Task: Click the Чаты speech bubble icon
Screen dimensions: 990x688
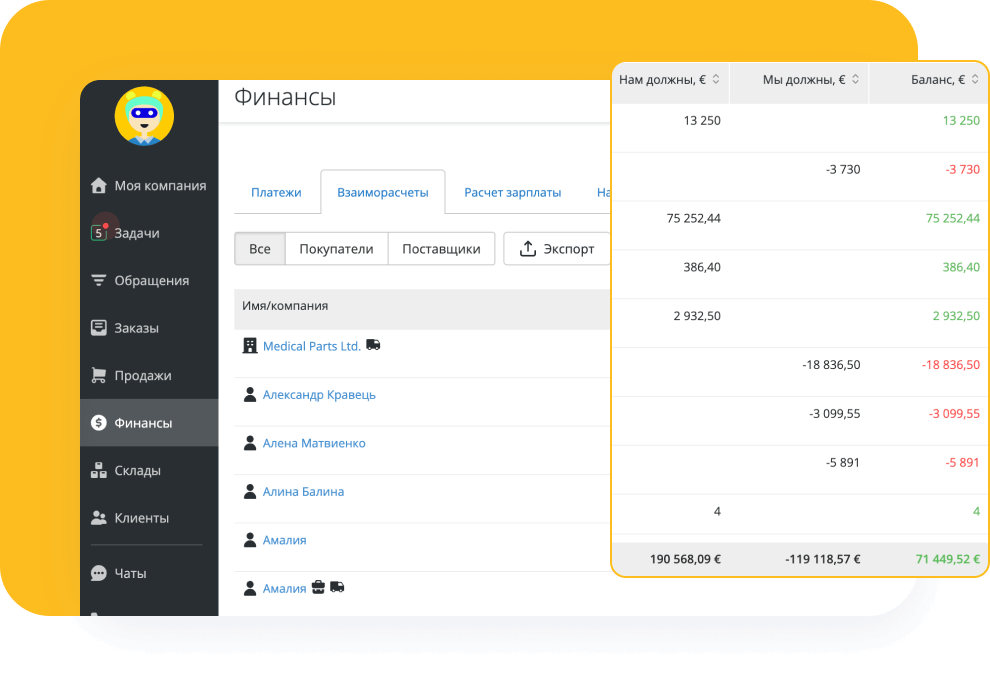Action: coord(99,573)
